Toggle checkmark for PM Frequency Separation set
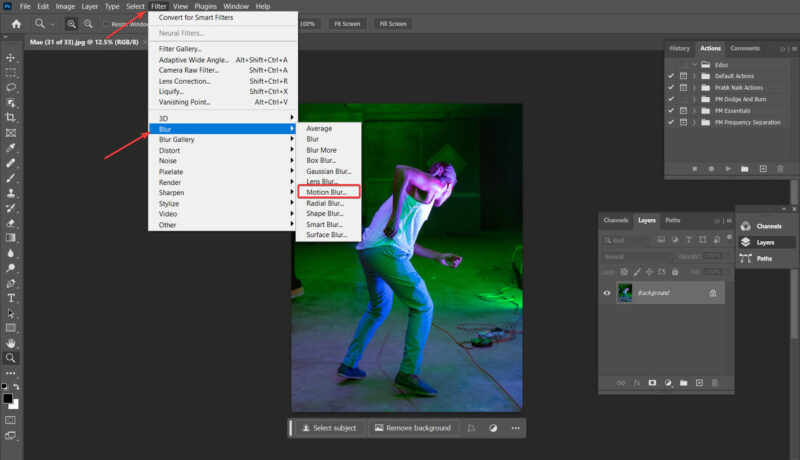This screenshot has width=800, height=460. pyautogui.click(x=671, y=122)
